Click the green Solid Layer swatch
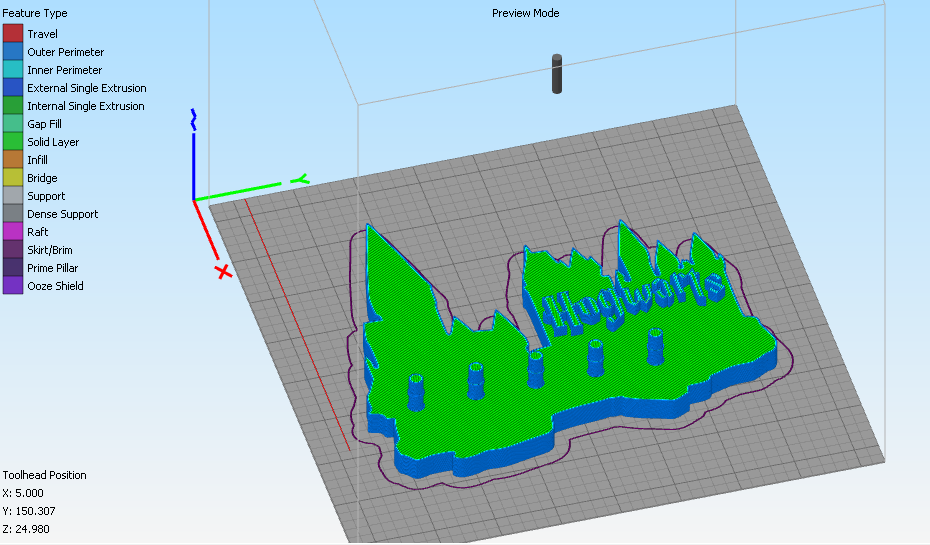Screen dimensions: 930x545 [x=13, y=141]
